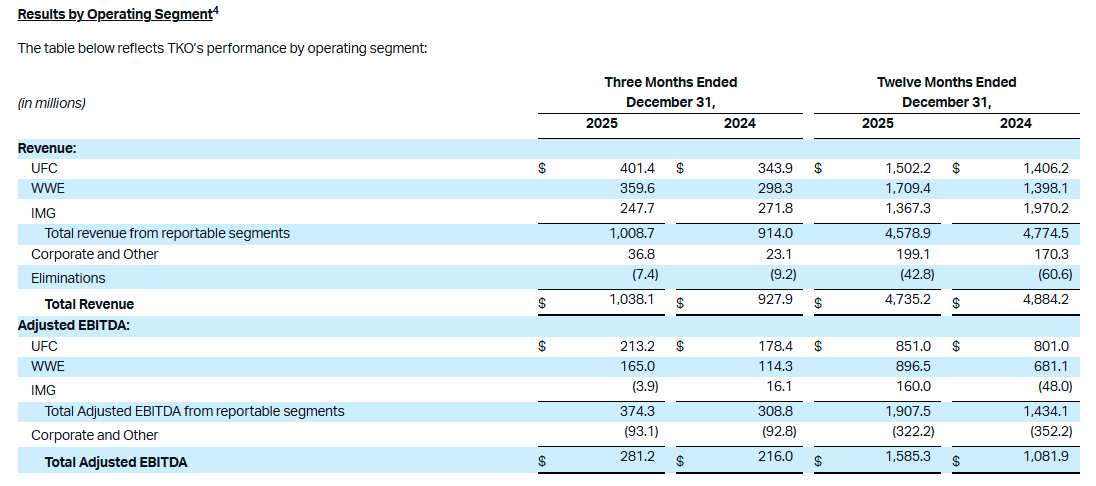This screenshot has width=1096, height=486.
Task: Click Total Adjusted EBITDA value 1,081.9
Action: coord(1047,457)
